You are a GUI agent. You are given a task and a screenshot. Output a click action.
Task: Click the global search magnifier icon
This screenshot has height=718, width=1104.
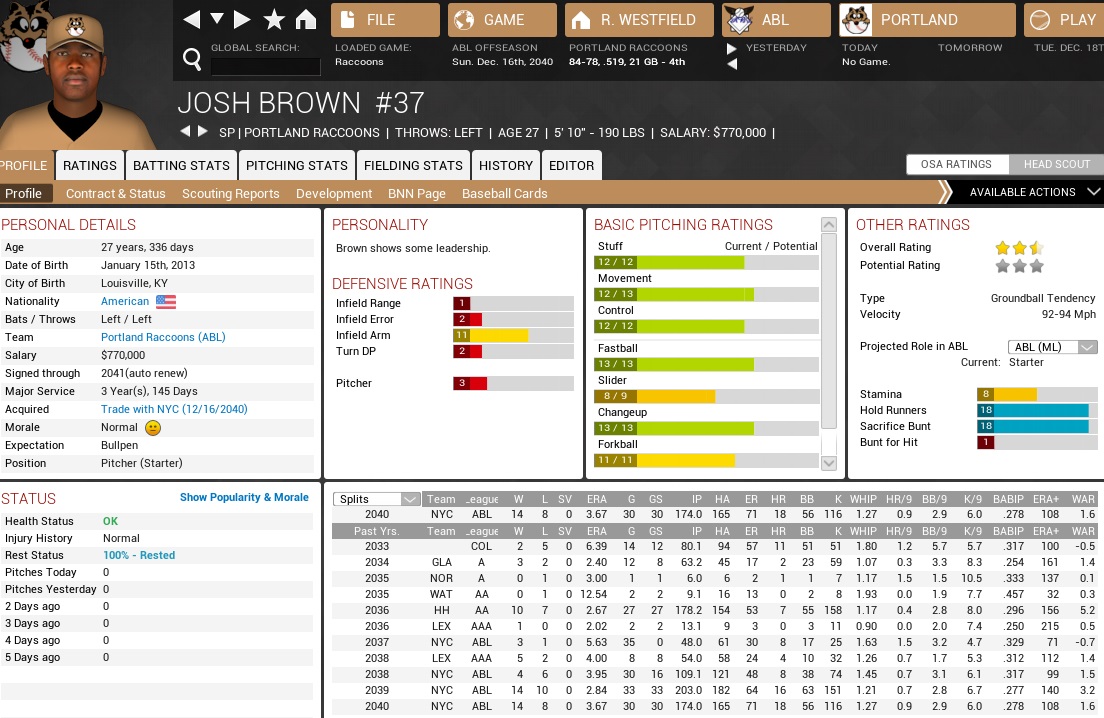(192, 61)
